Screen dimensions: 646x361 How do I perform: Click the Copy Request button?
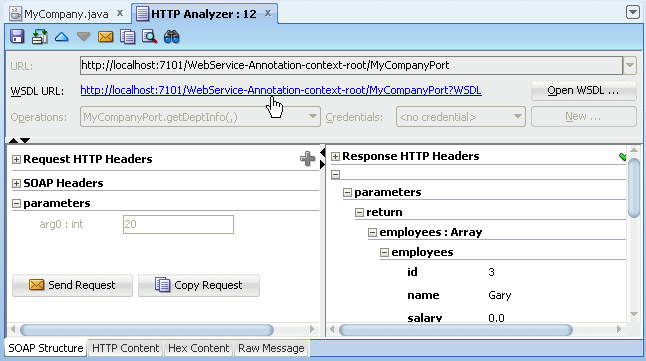(199, 285)
